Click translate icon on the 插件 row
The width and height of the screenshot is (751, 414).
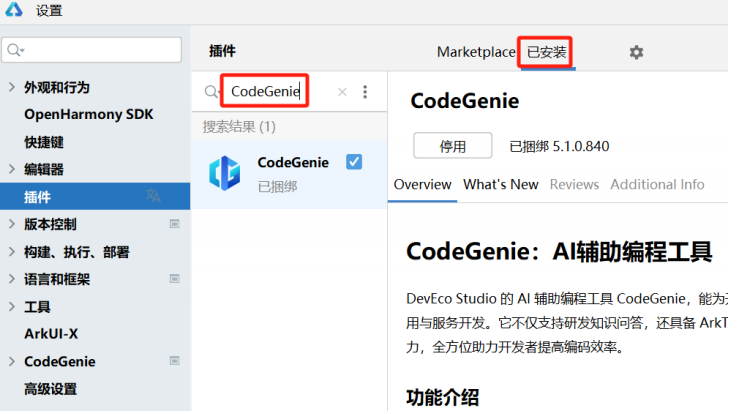(x=153, y=196)
